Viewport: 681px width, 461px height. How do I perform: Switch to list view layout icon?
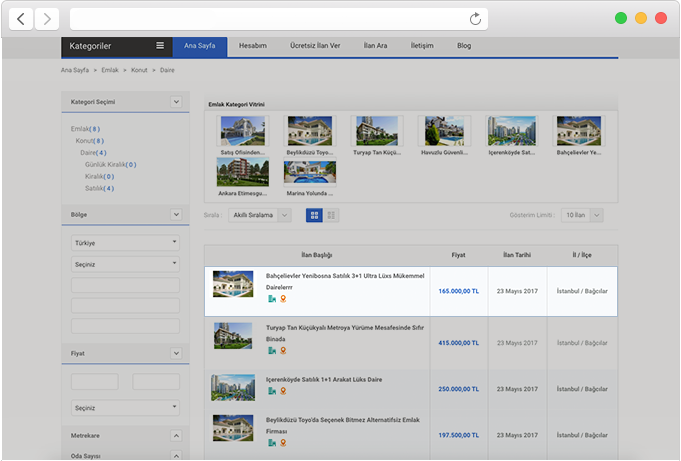coord(332,215)
